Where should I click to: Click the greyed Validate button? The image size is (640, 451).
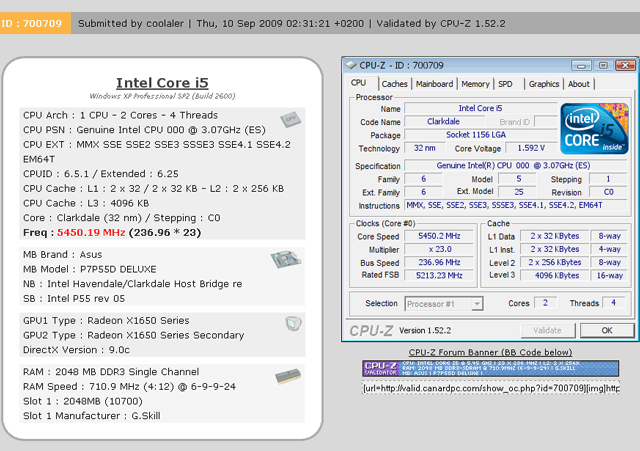click(548, 330)
